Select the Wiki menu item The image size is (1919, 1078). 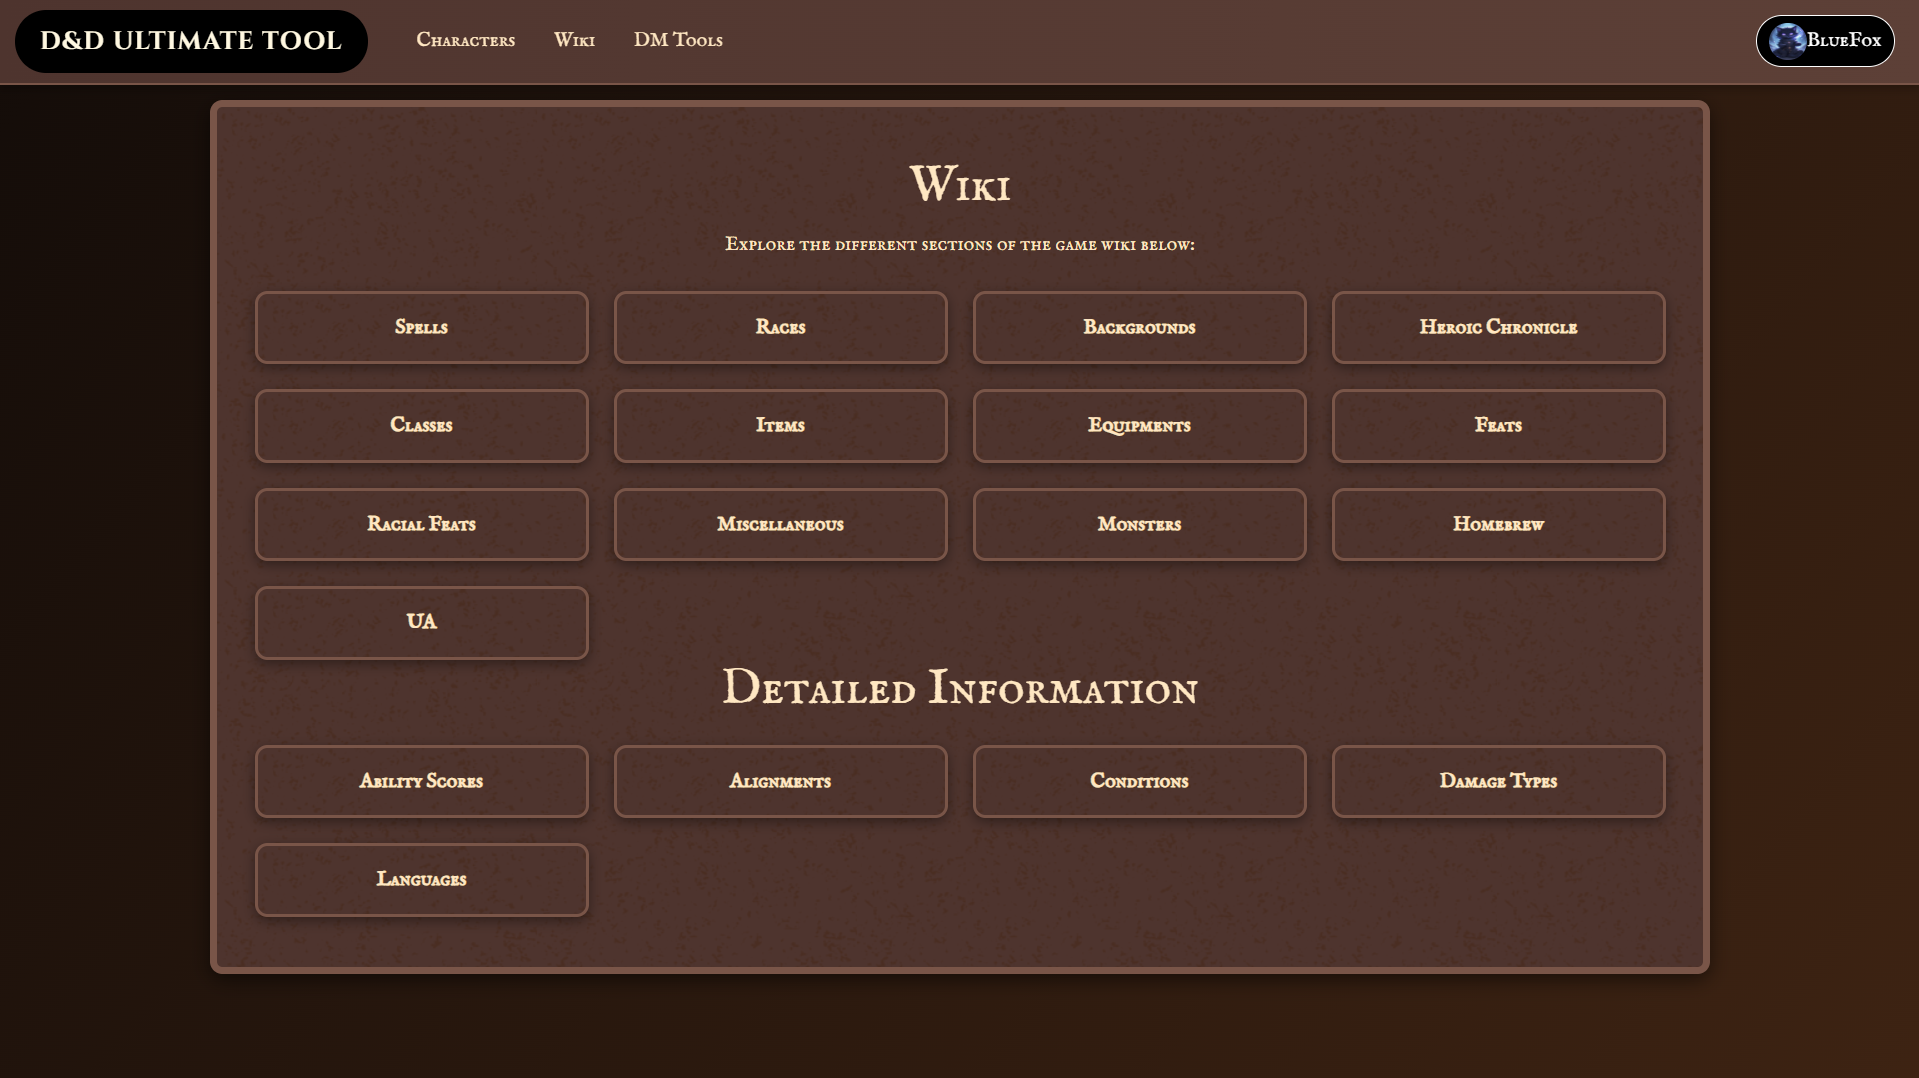[574, 40]
